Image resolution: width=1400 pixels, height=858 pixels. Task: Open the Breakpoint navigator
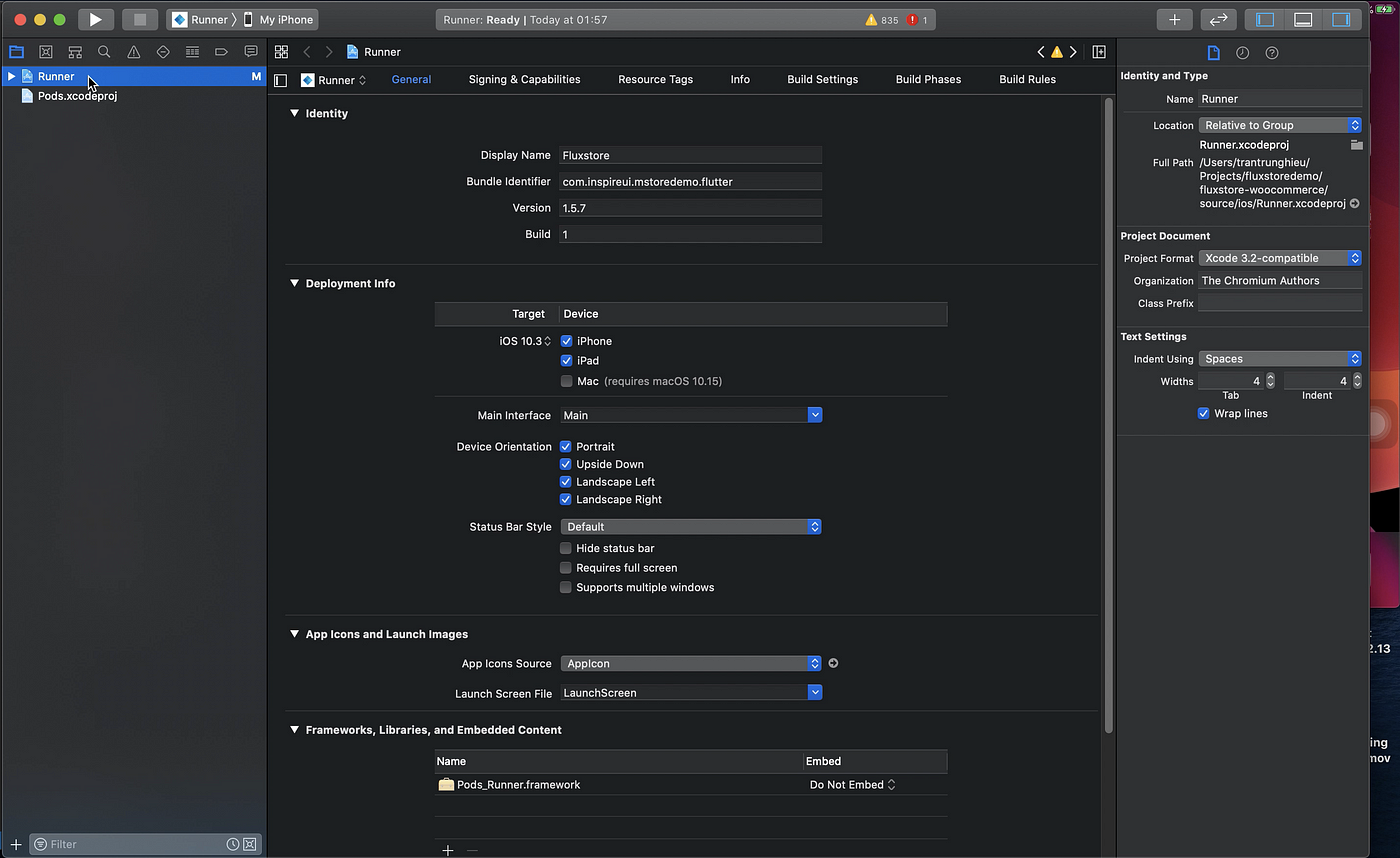tap(221, 52)
